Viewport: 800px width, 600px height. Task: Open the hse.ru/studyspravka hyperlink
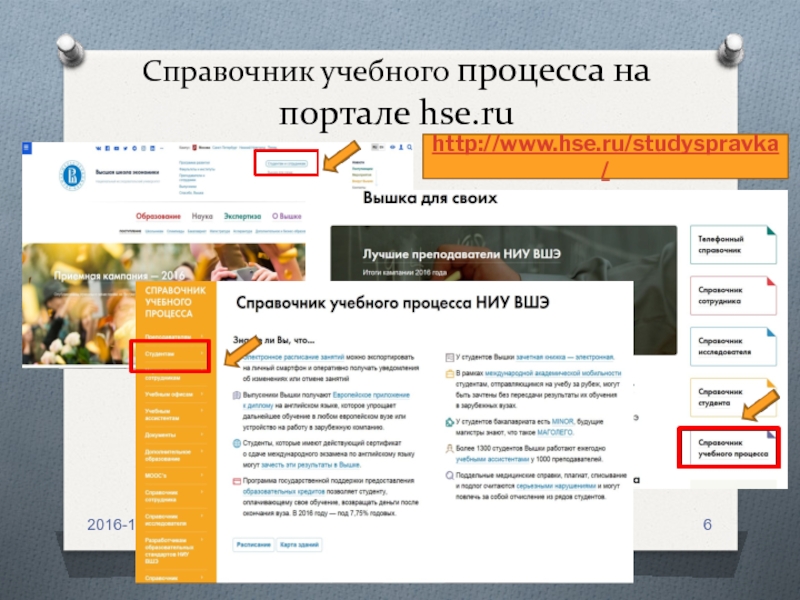tap(607, 156)
